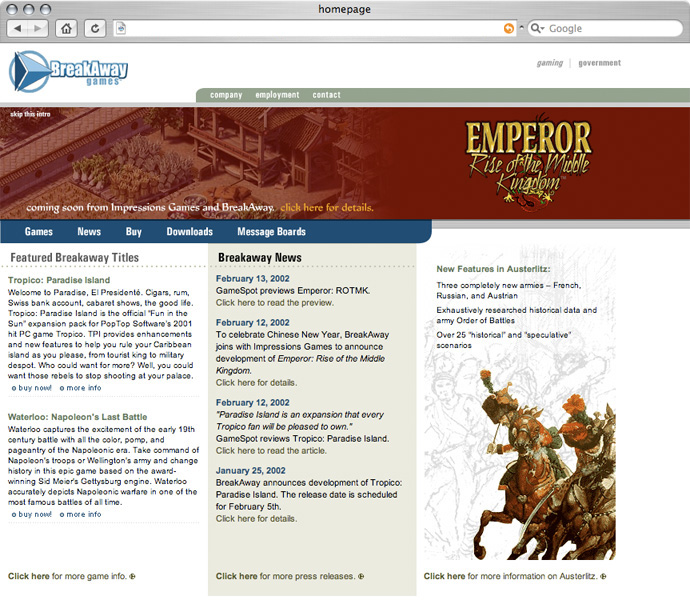
Task: Follow click here for details banner link
Action: pos(327,207)
